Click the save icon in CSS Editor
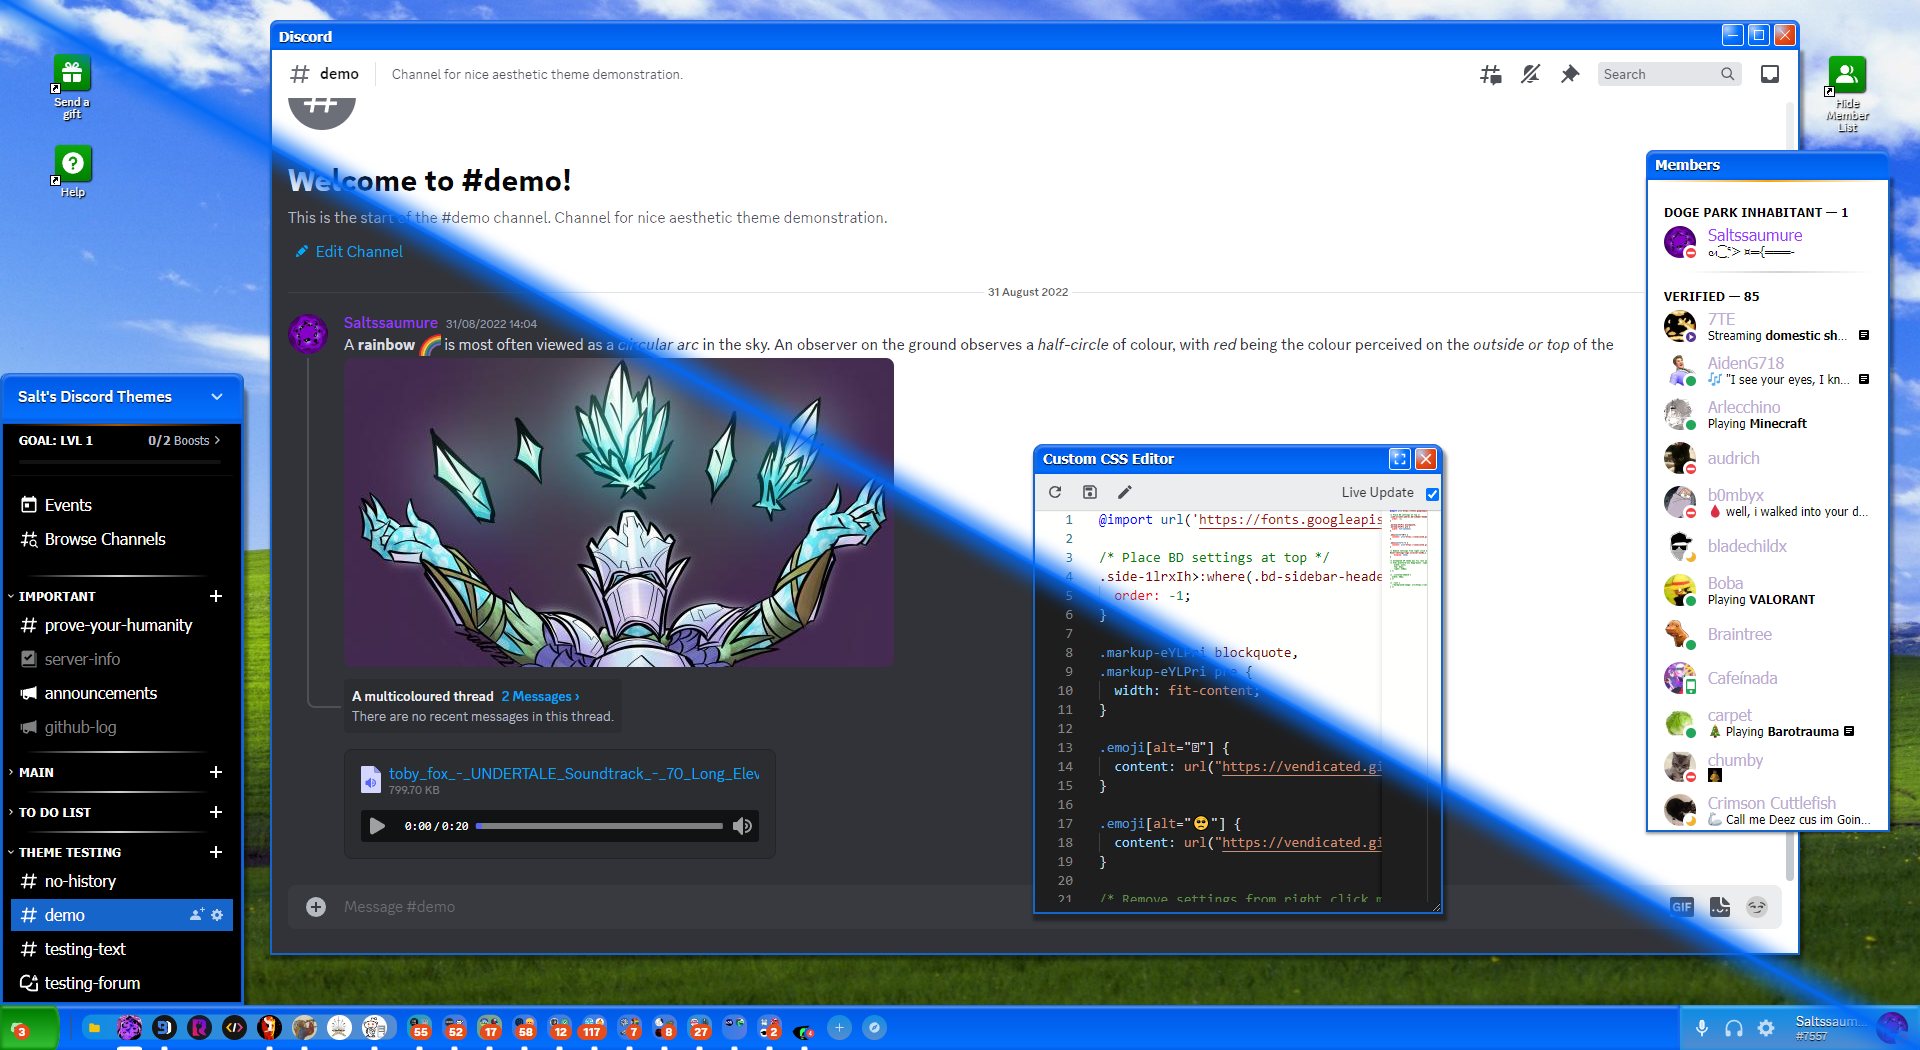1920x1050 pixels. pyautogui.click(x=1090, y=492)
